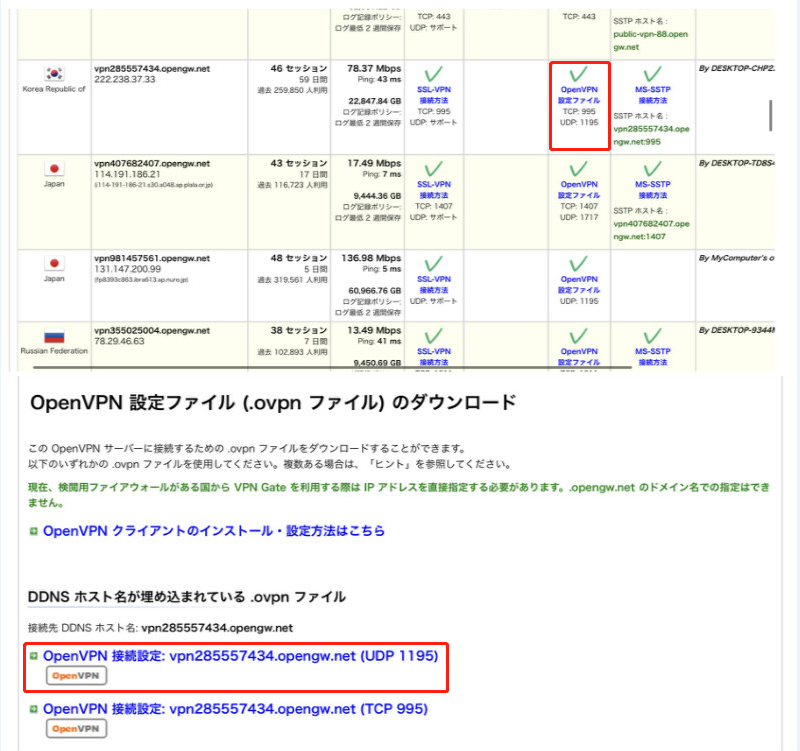Click SSTP hostname vpn285557434.opengw.net:995
Image resolution: width=800 pixels, height=751 pixels.
tap(652, 135)
